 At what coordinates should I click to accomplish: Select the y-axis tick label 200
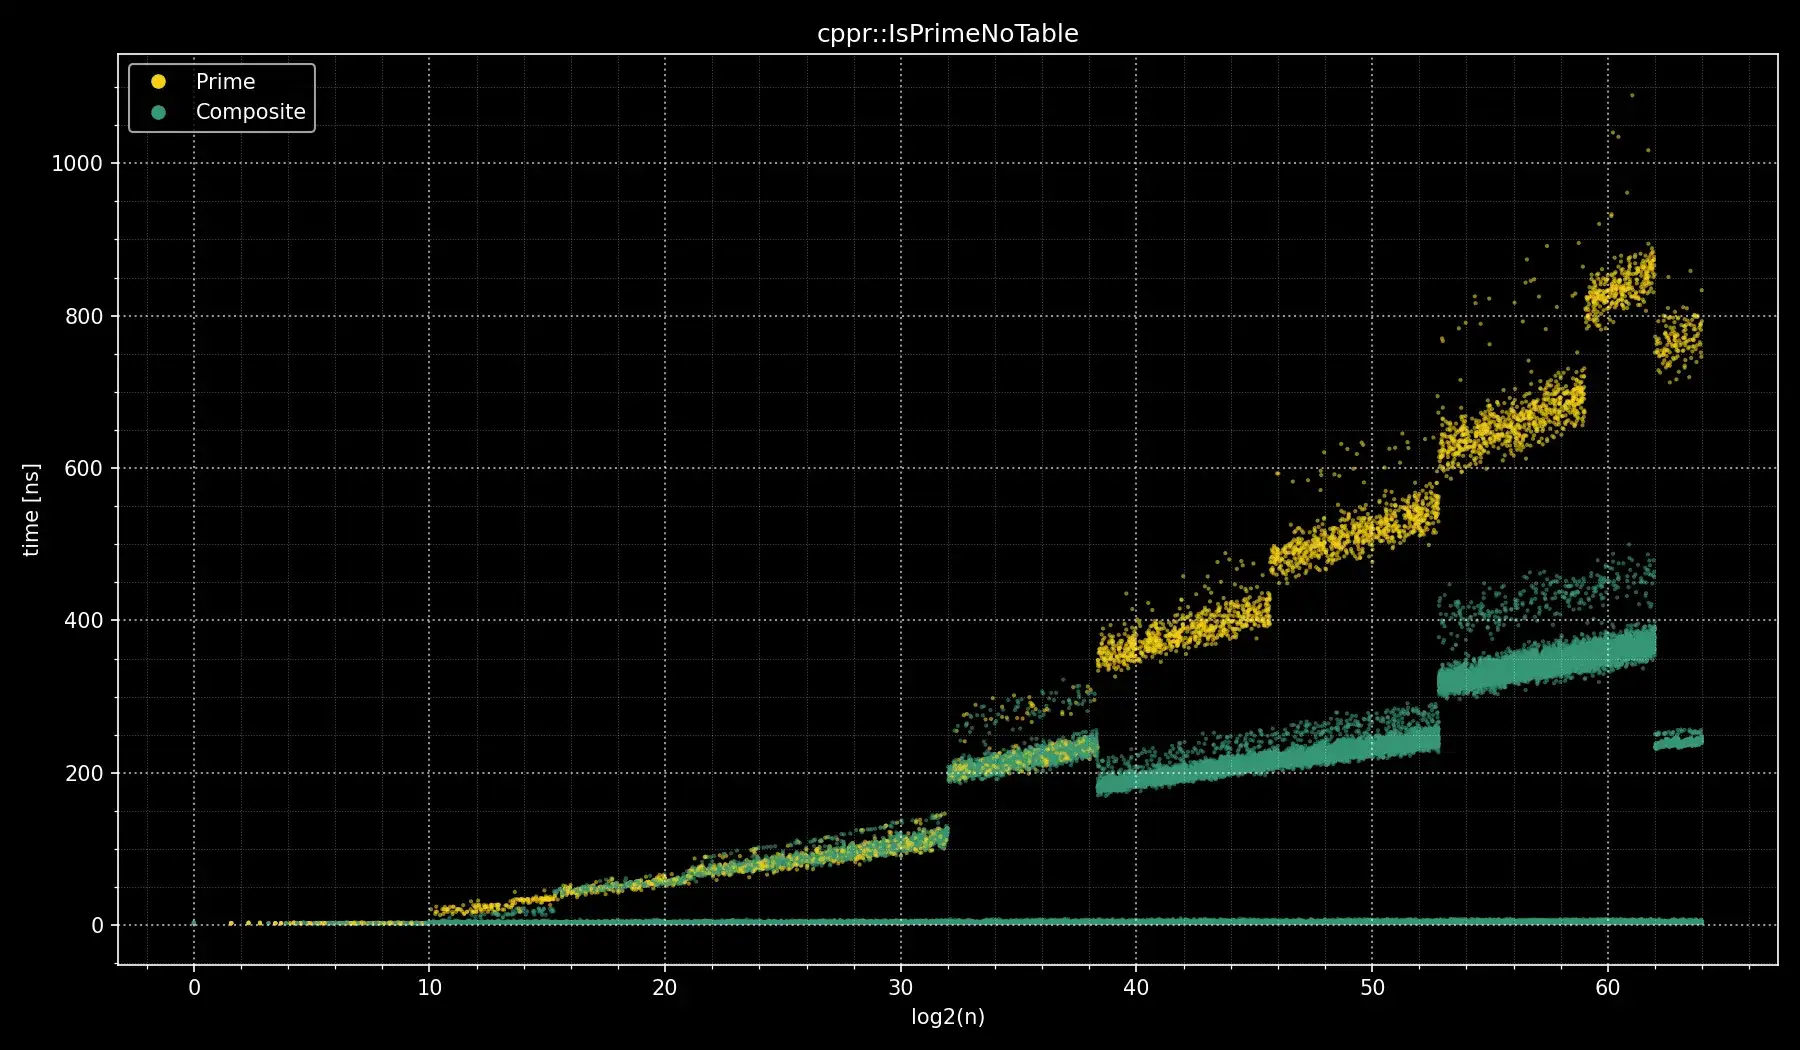pyautogui.click(x=84, y=773)
